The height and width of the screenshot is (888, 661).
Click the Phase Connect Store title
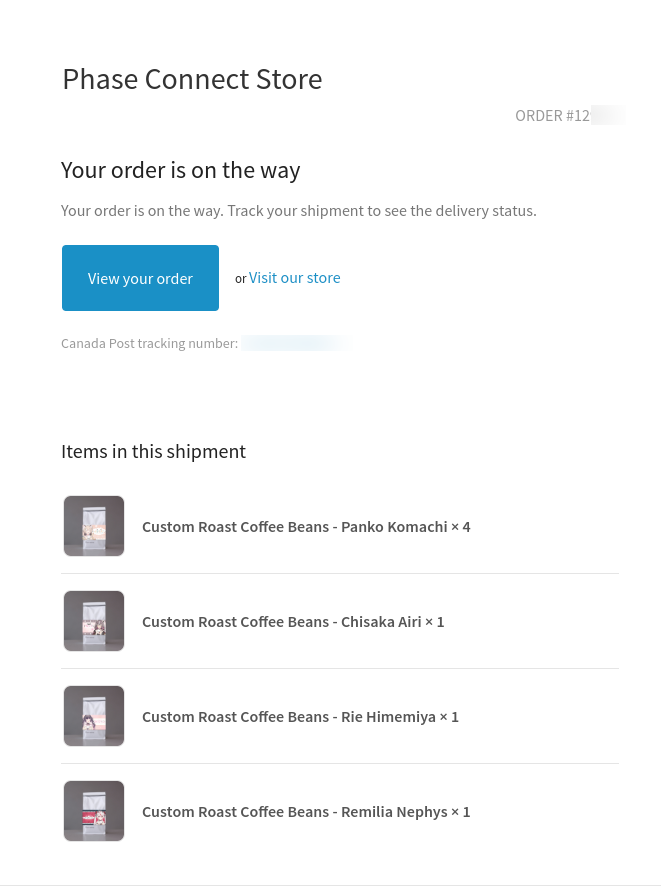[x=192, y=79]
